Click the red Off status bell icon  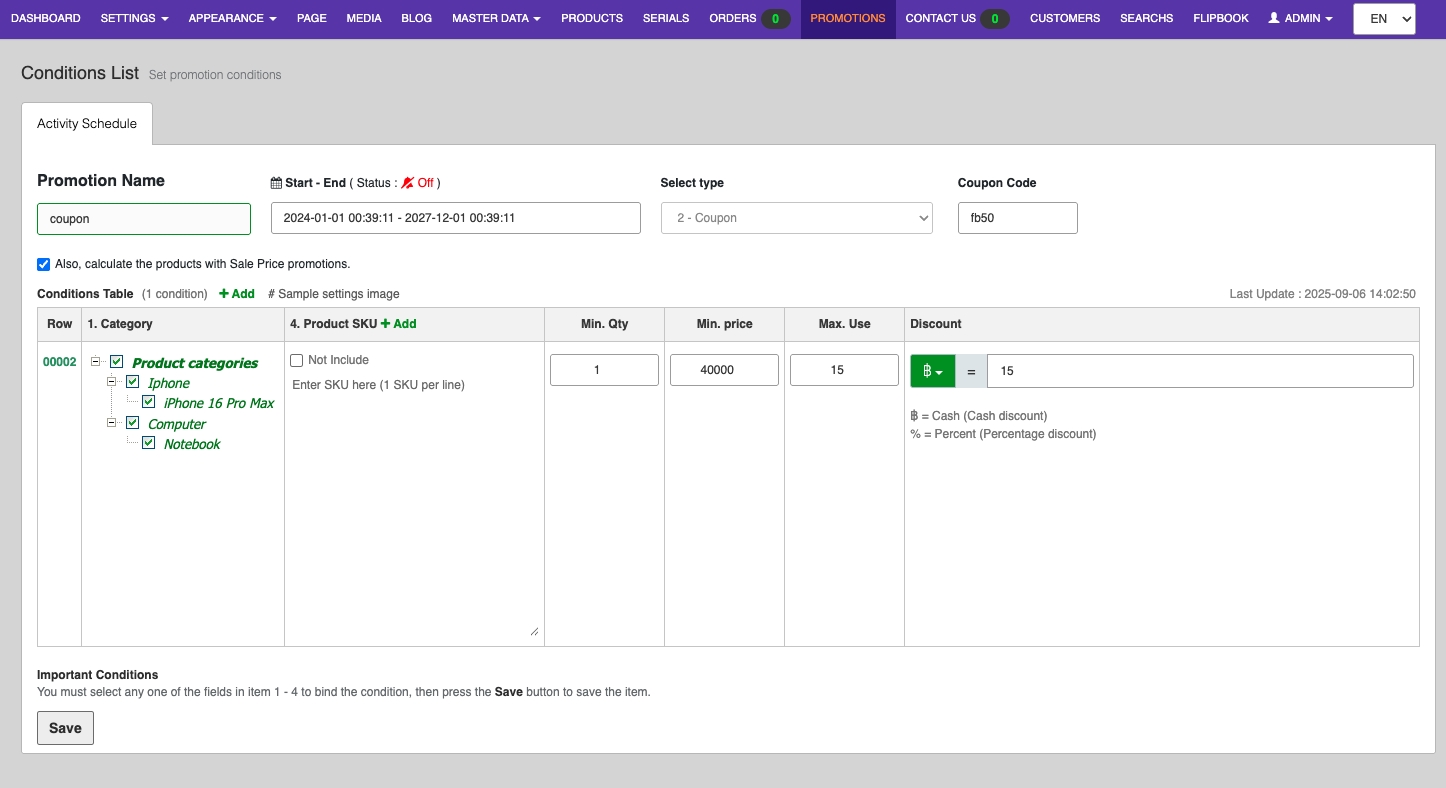tap(407, 183)
